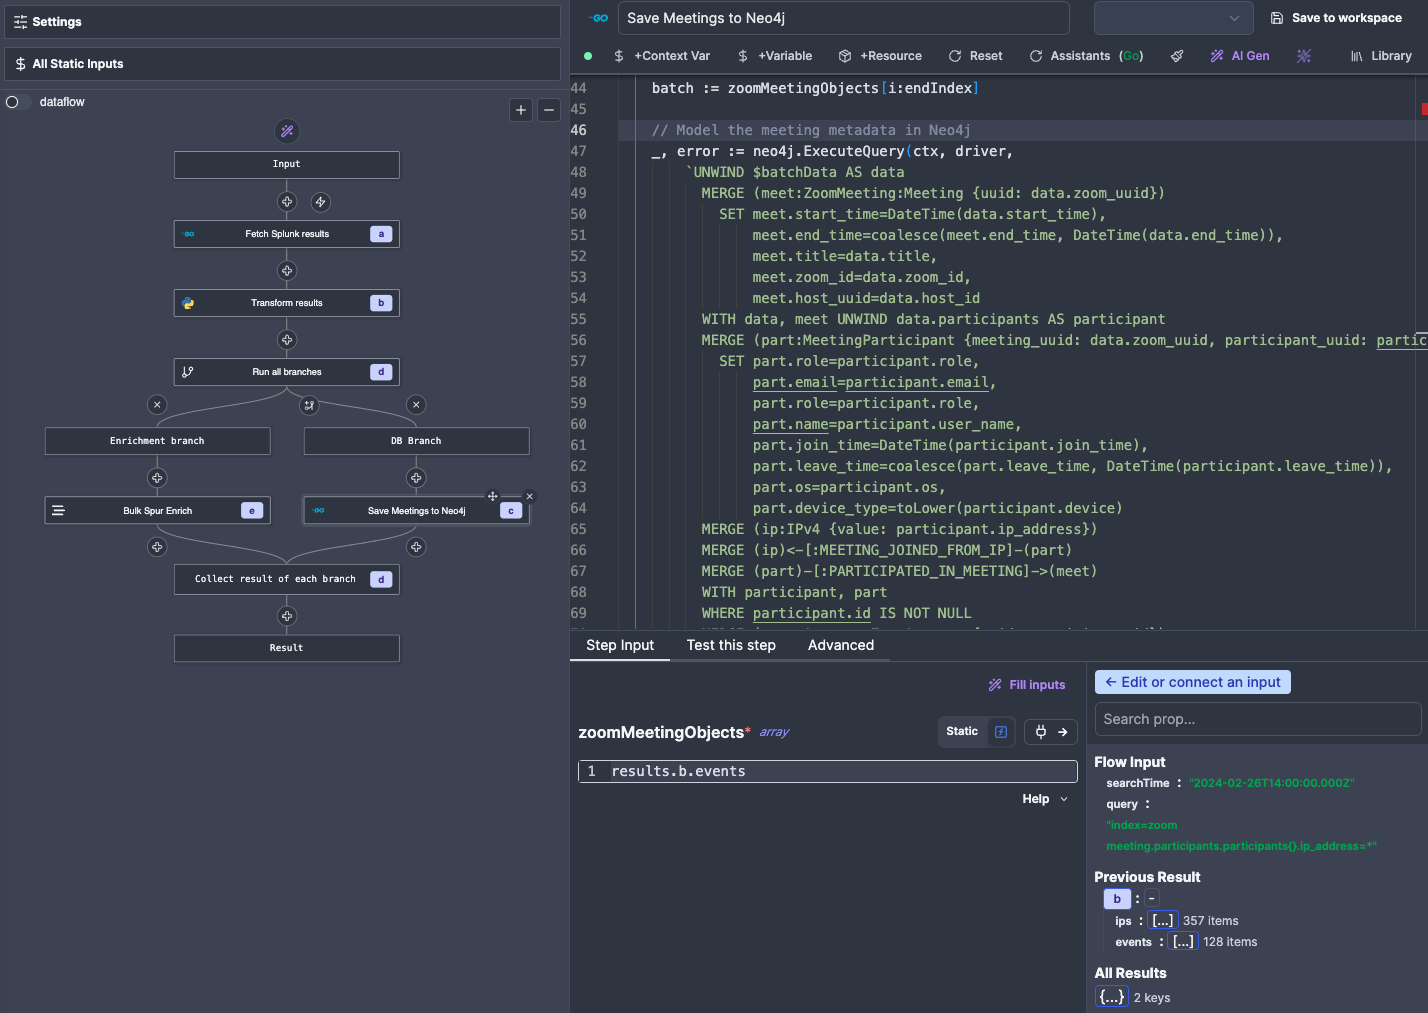The width and height of the screenshot is (1428, 1013).
Task: Open the Advanced tab
Action: [x=840, y=645]
